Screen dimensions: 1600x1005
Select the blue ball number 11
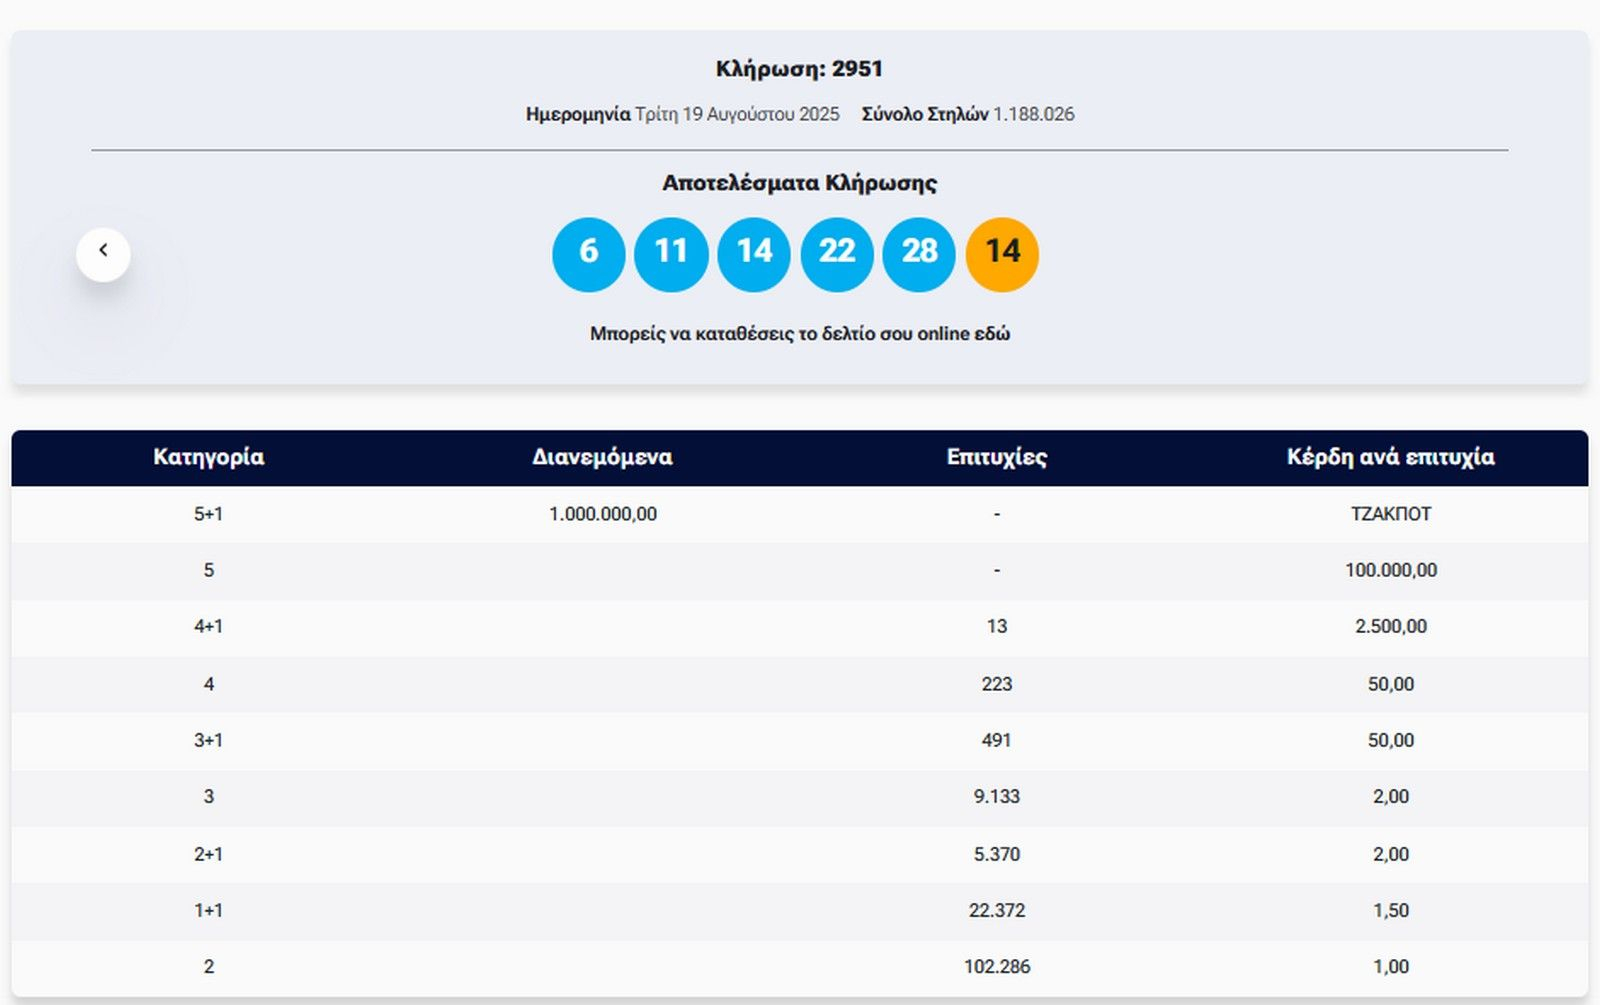coord(671,254)
